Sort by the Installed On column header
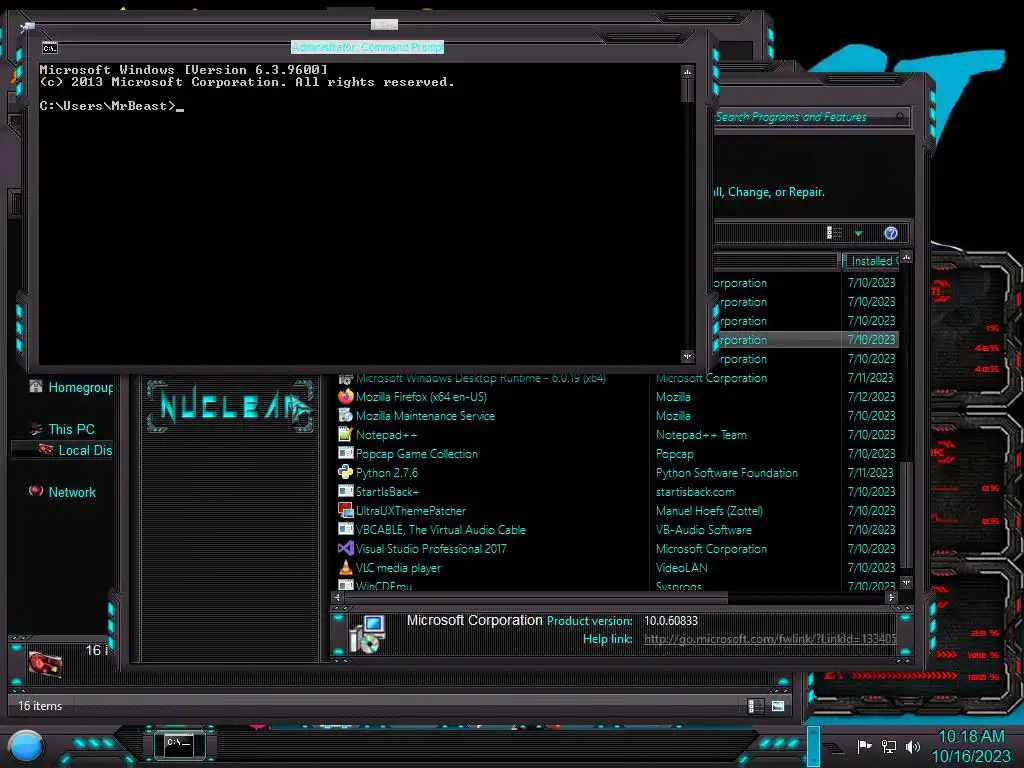This screenshot has height=768, width=1024. [x=872, y=261]
